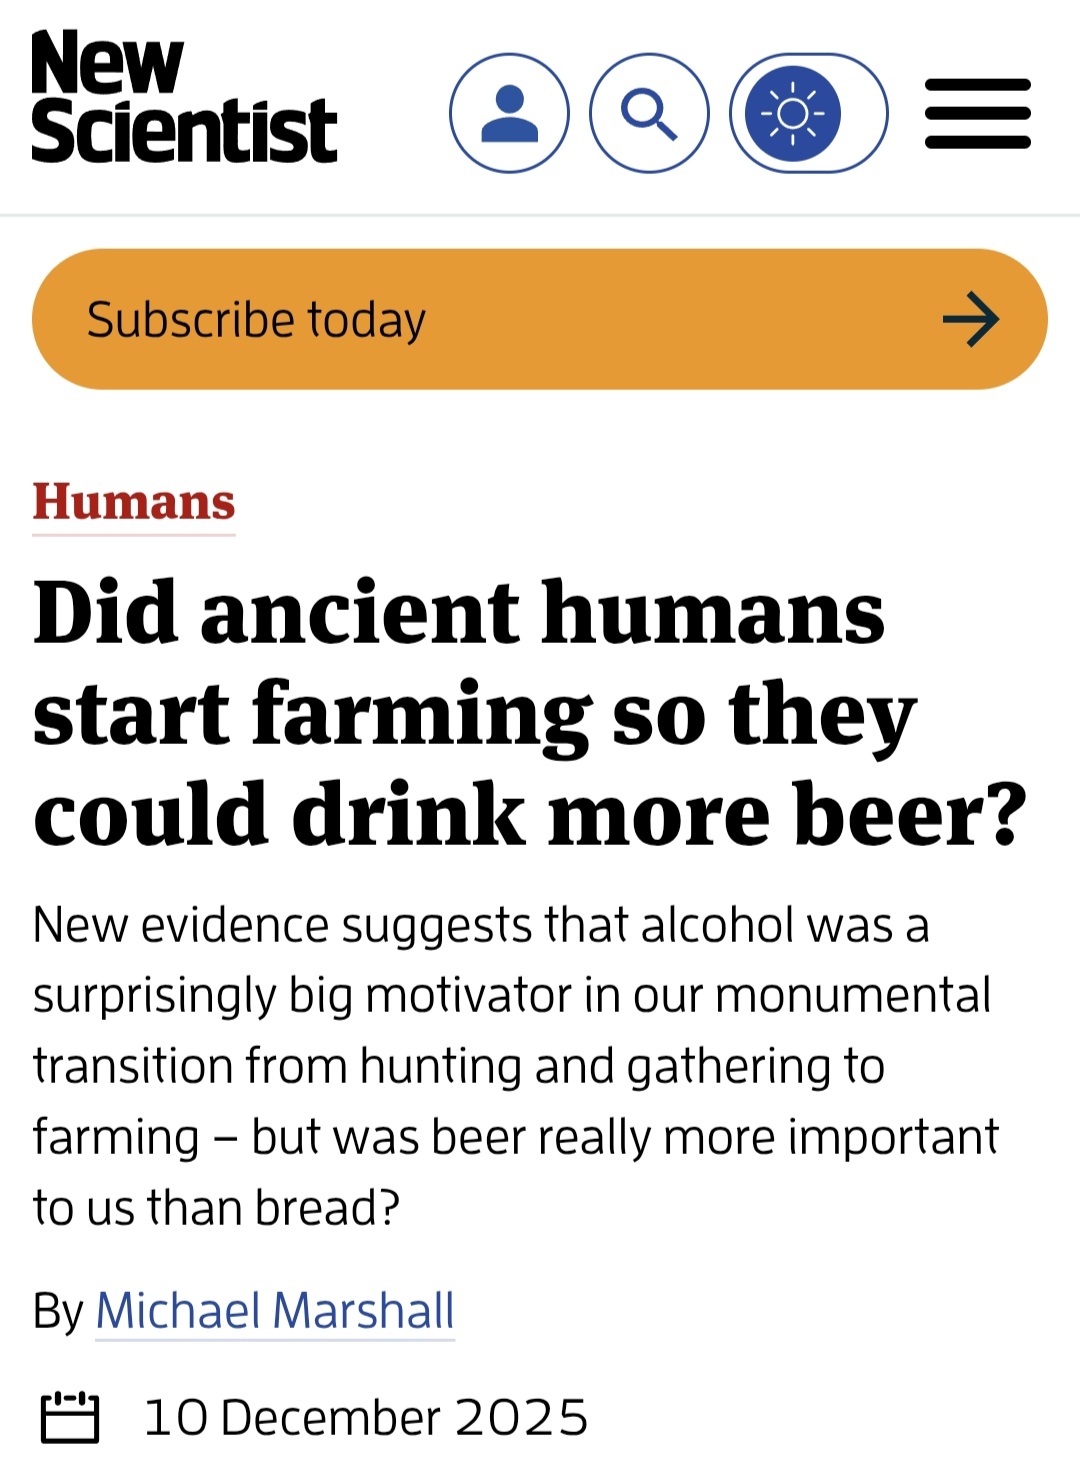Click the word 'New' in the logo
1080x1465 pixels.
(x=106, y=62)
